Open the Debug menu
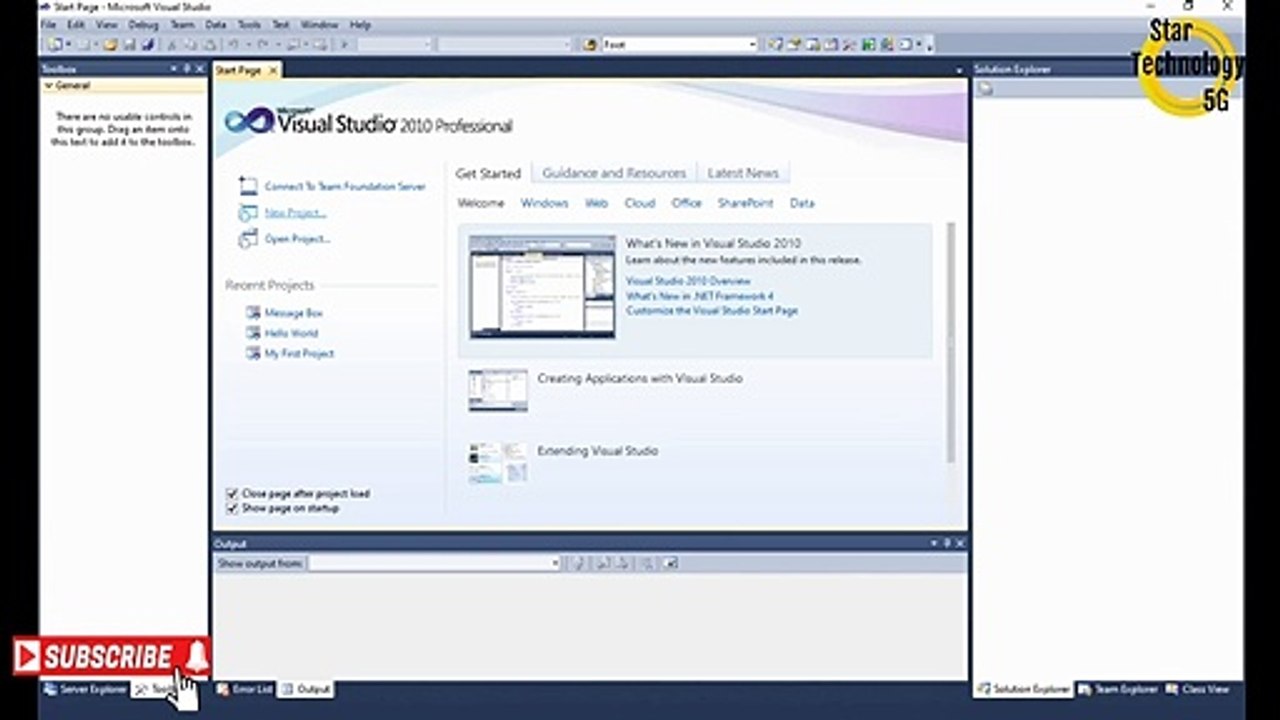The width and height of the screenshot is (1280, 720). tap(143, 24)
